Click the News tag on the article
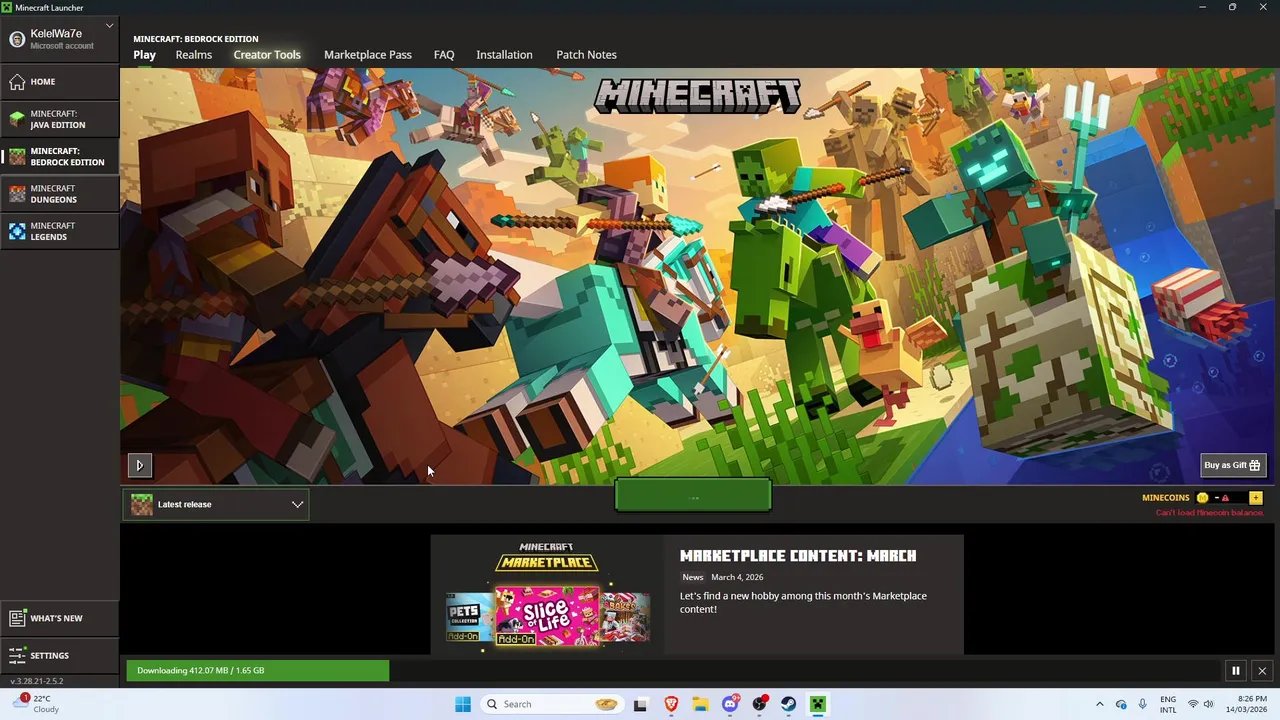 (693, 577)
